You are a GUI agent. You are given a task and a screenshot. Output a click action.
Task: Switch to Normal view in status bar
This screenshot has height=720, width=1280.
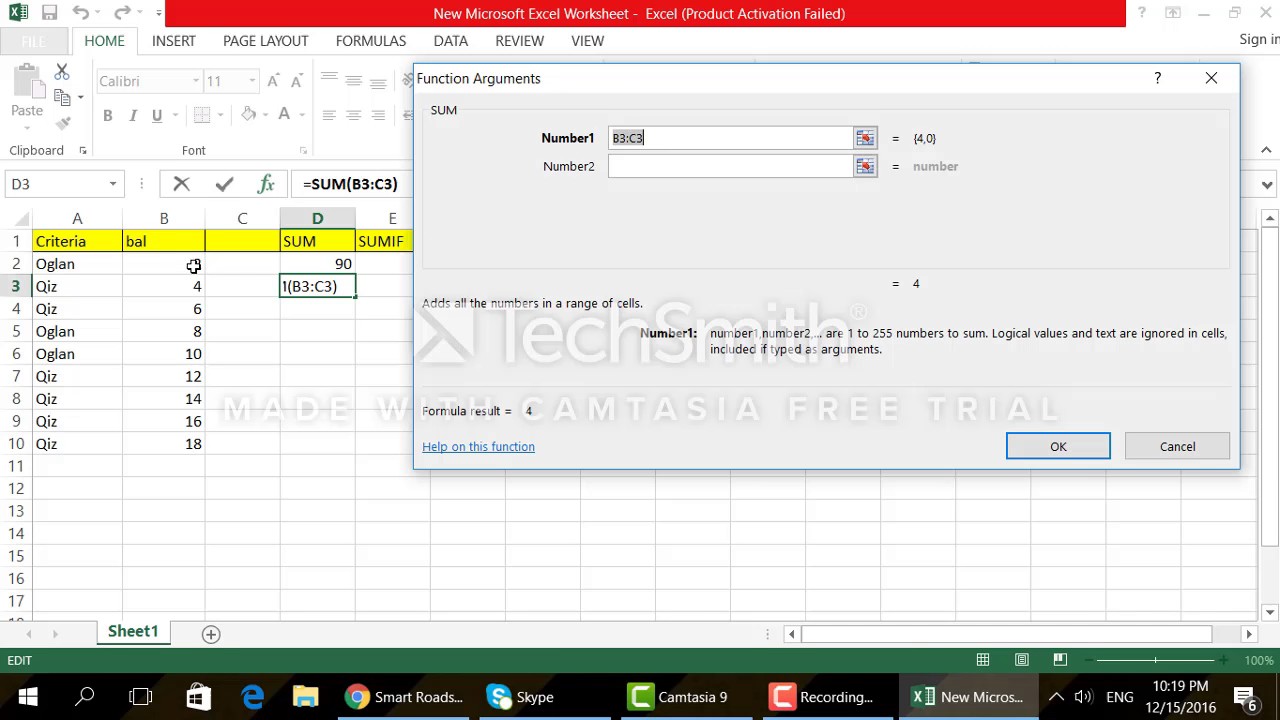pyautogui.click(x=983, y=660)
